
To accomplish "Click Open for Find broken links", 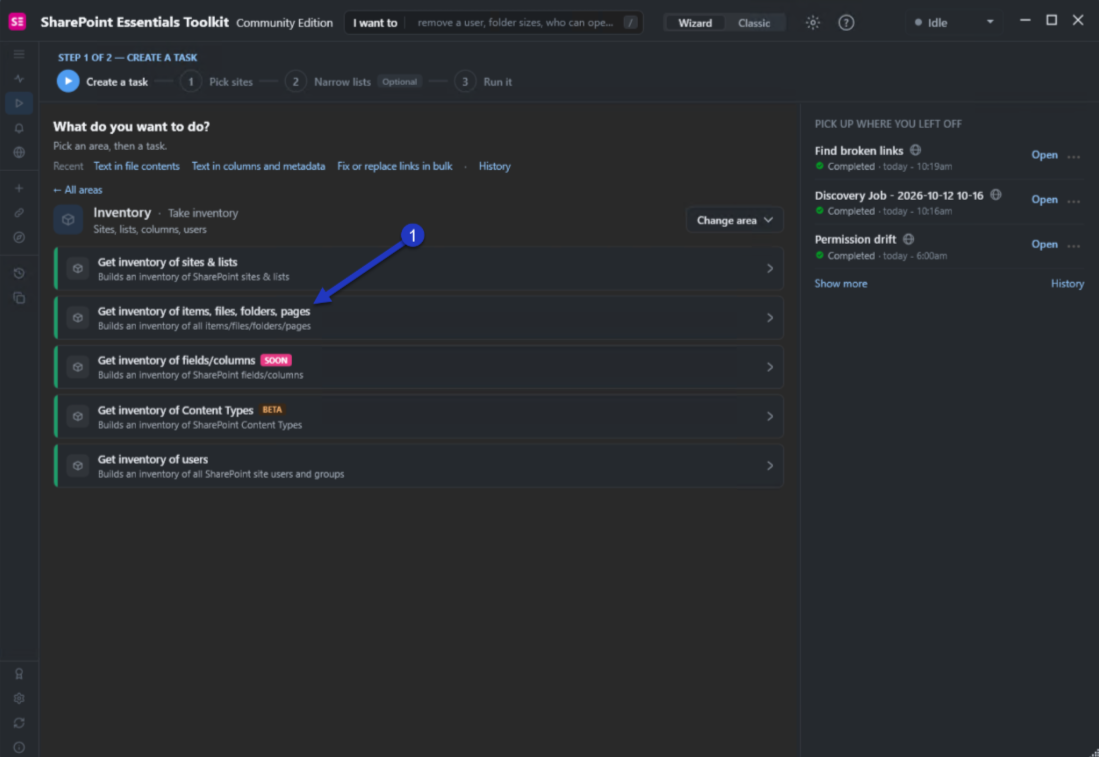I will 1044,155.
